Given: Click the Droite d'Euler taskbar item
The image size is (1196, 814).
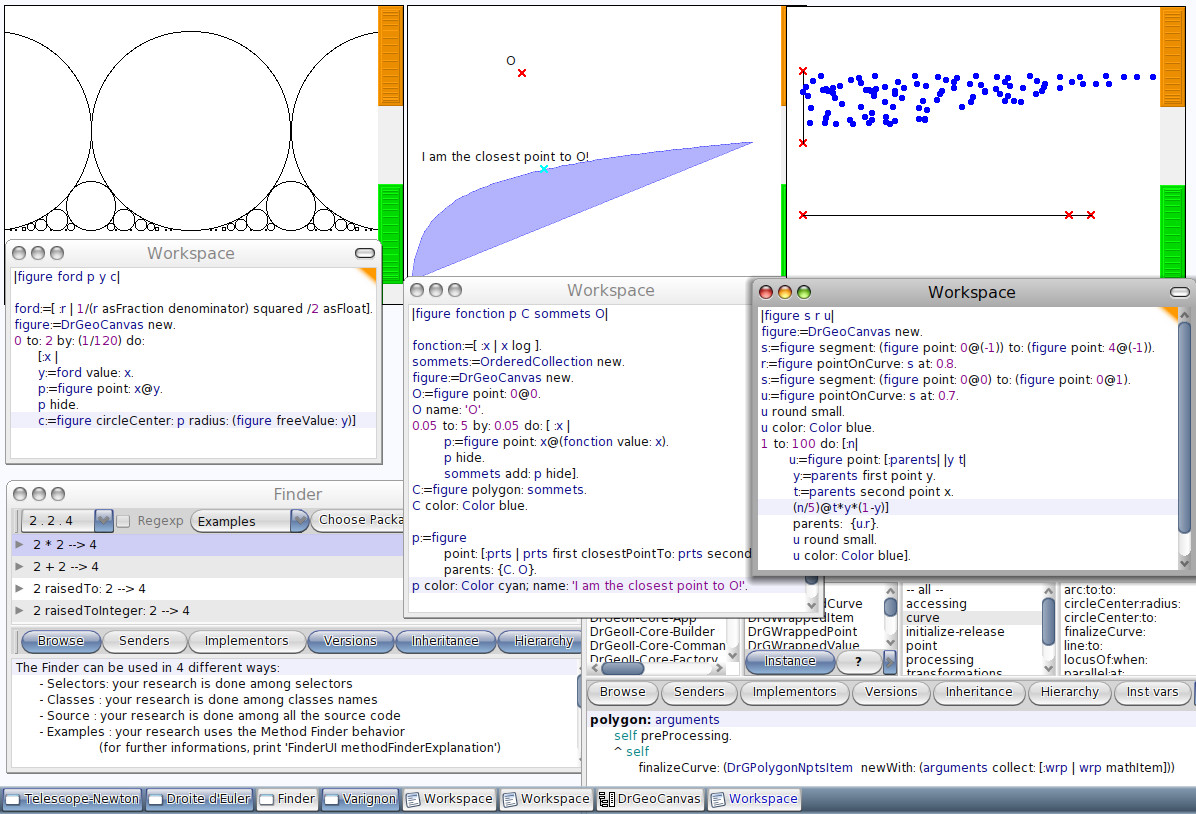Looking at the screenshot, I should pyautogui.click(x=199, y=799).
